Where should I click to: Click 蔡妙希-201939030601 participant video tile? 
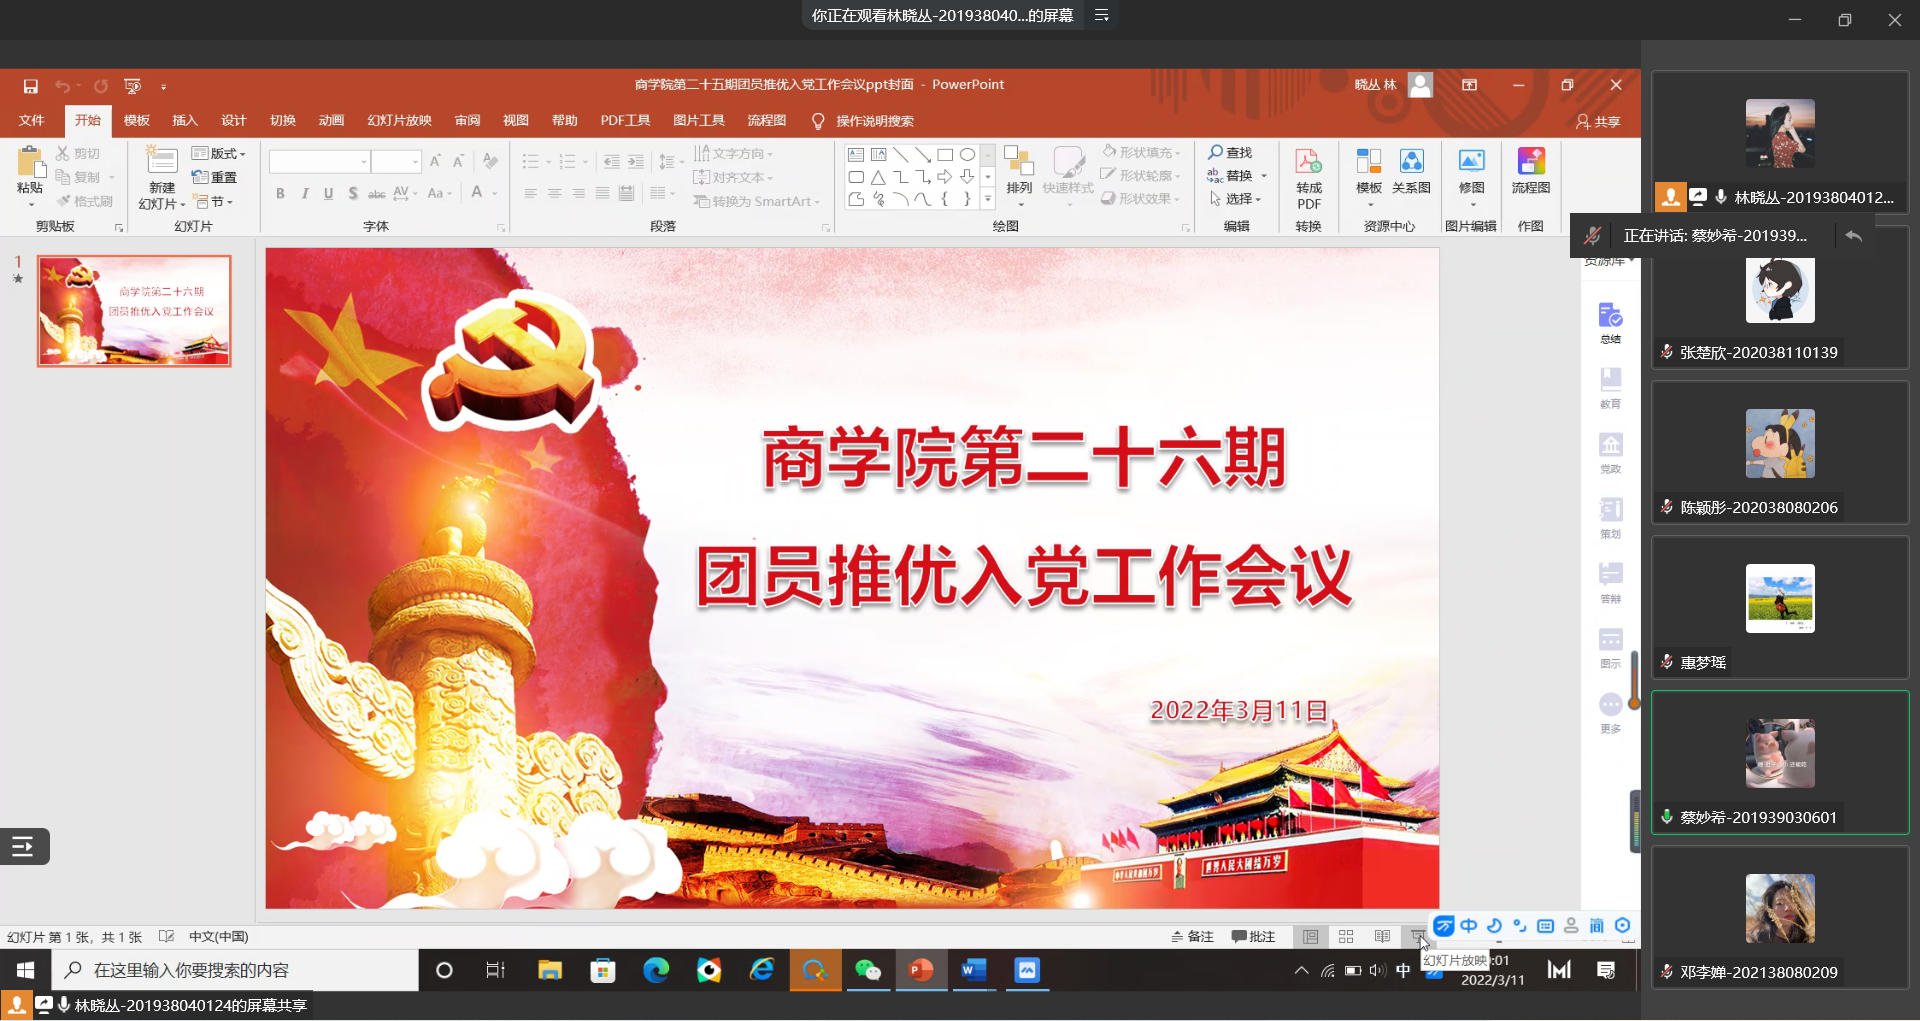pos(1780,762)
